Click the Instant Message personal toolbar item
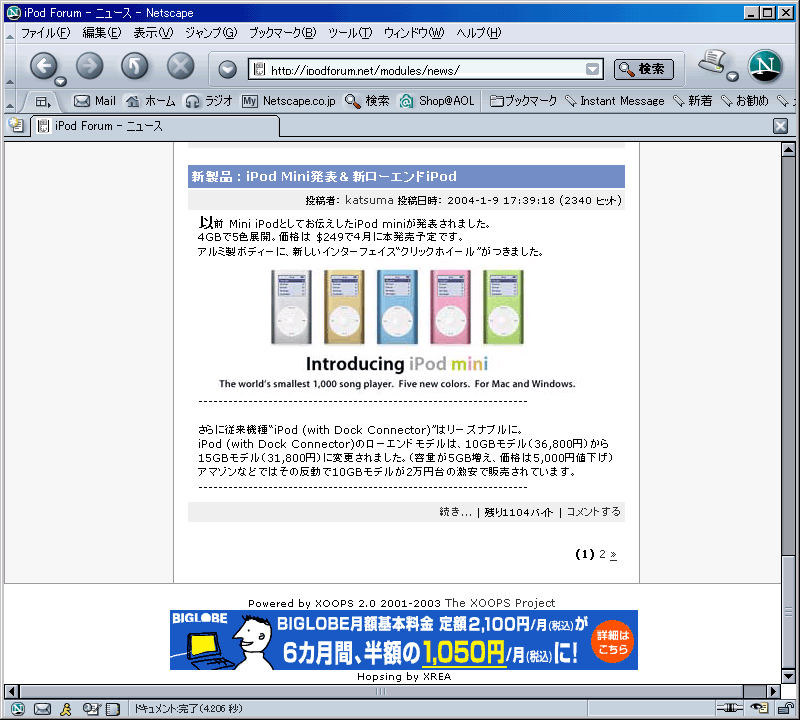Viewport: 800px width, 720px height. coord(614,101)
